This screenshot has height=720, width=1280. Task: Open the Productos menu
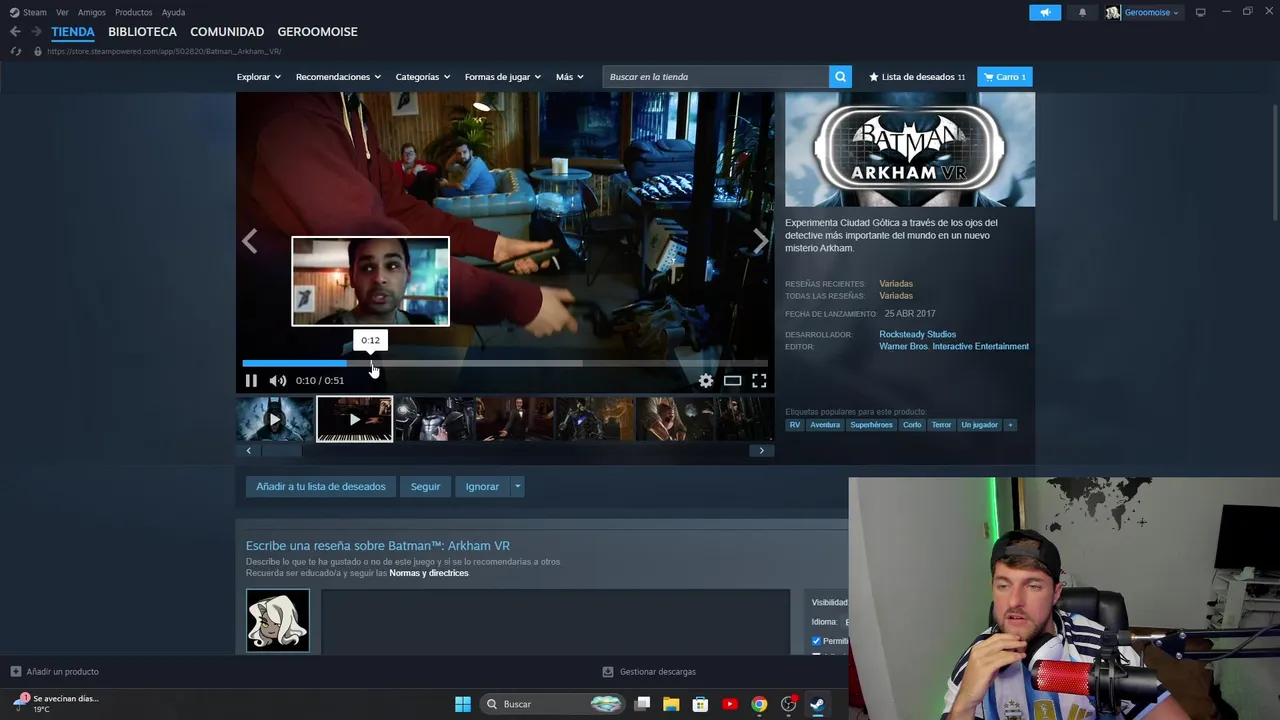click(x=133, y=12)
